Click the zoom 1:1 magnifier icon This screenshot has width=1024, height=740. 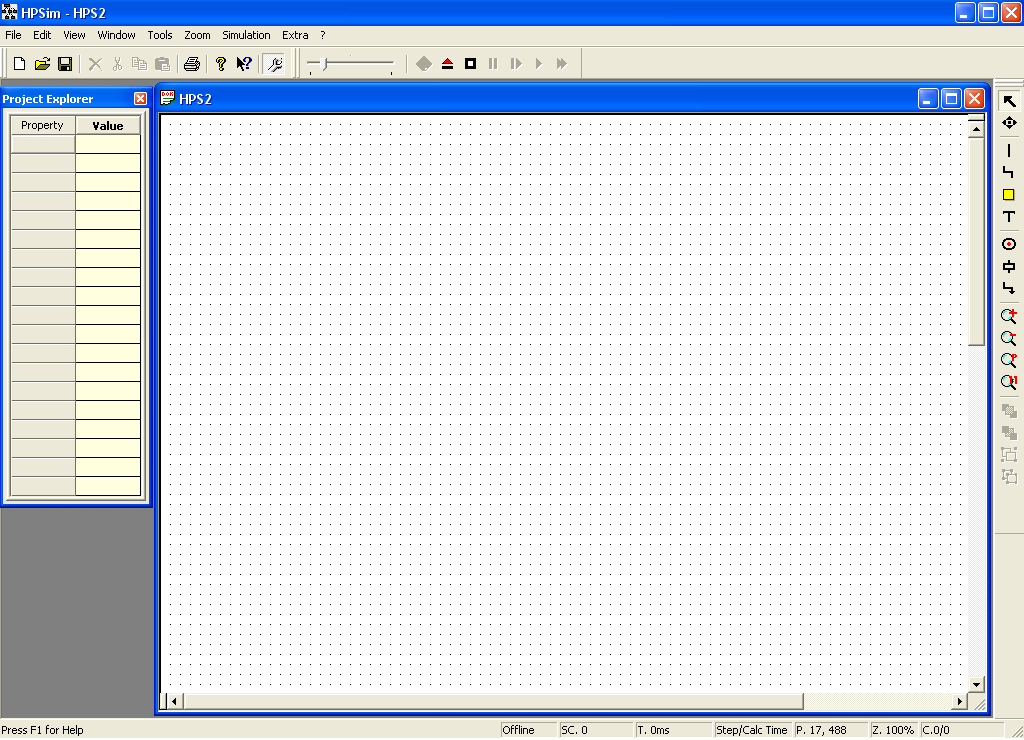coord(1009,382)
